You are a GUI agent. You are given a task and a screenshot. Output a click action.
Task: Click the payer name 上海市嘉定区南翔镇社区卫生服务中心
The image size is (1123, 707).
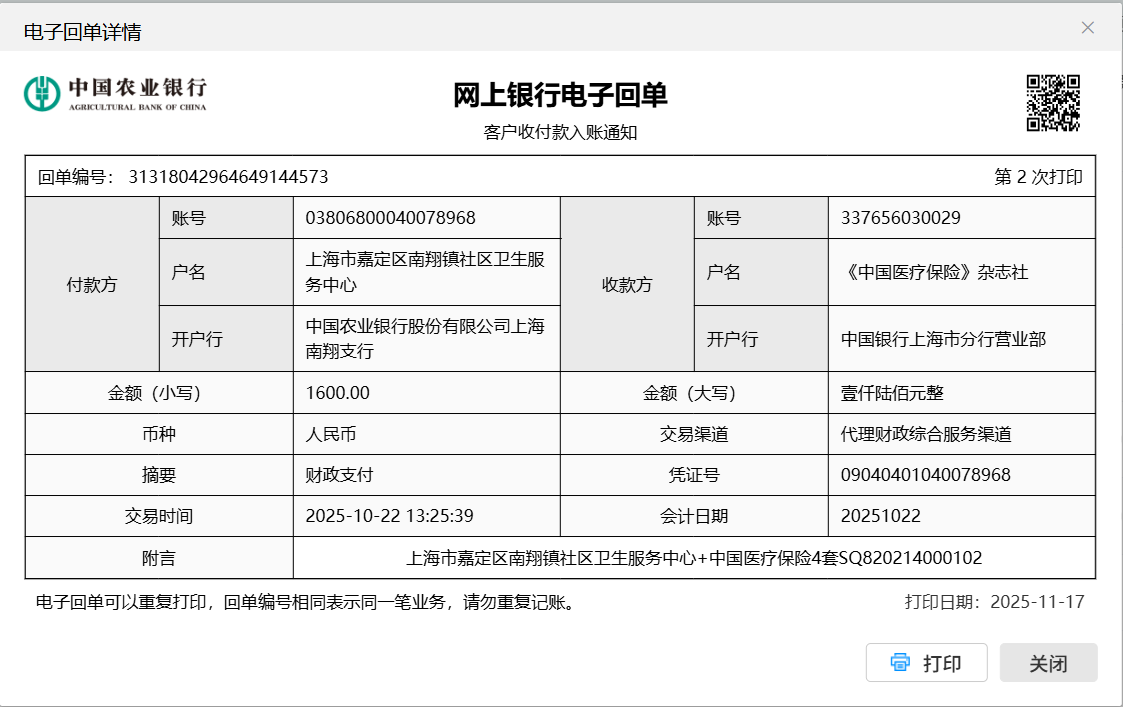tap(425, 272)
